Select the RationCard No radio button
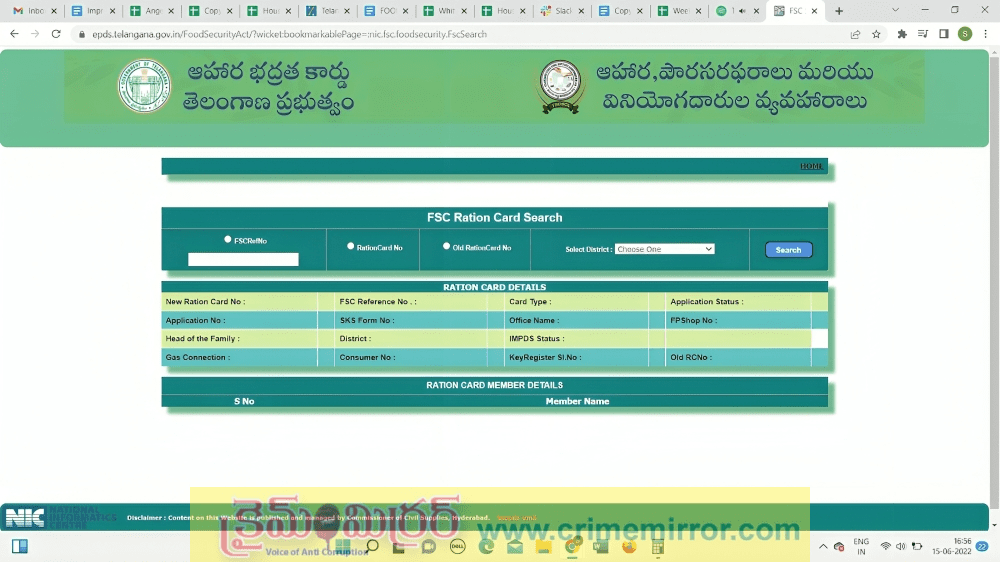This screenshot has height=562, width=1000. pos(350,246)
